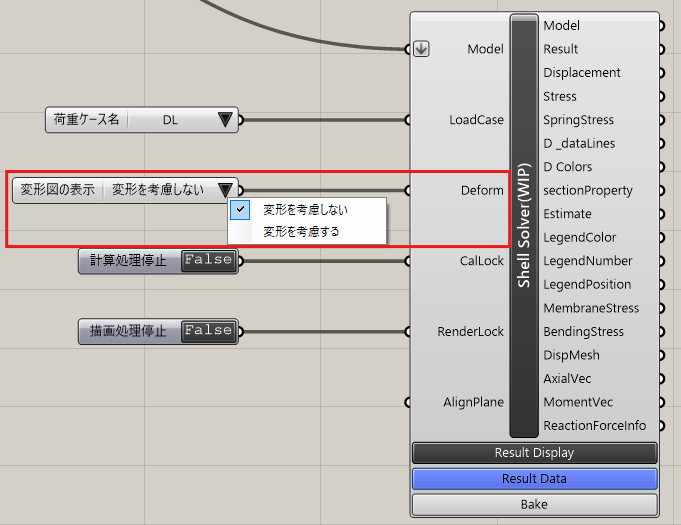The image size is (681, 525).
Task: Click the down-arrow icon on Model input
Action: pos(421,49)
